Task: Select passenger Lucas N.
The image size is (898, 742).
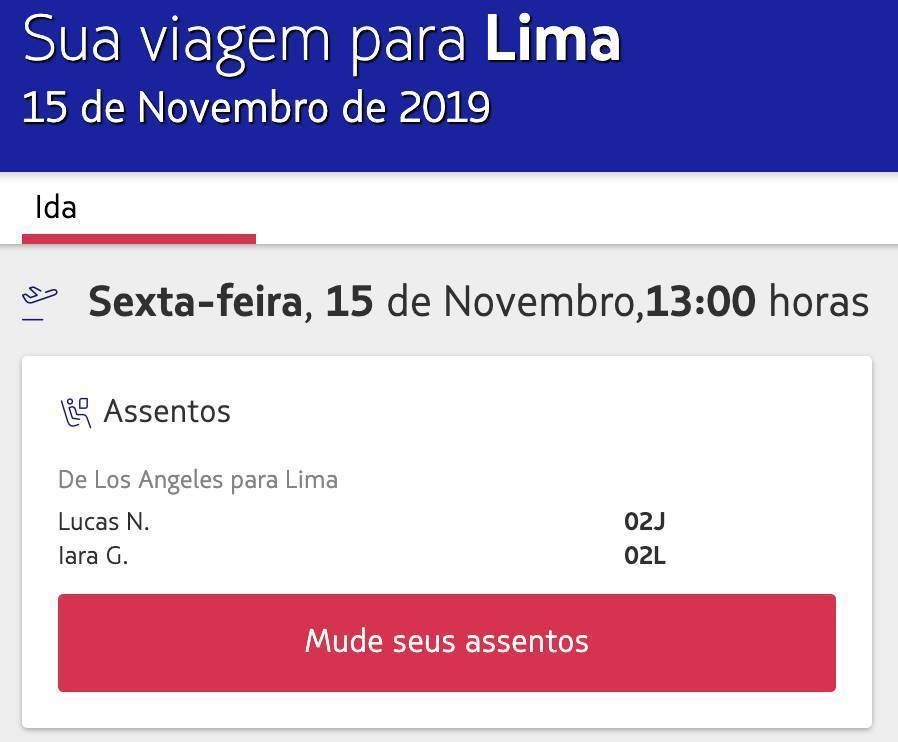Action: (x=104, y=522)
